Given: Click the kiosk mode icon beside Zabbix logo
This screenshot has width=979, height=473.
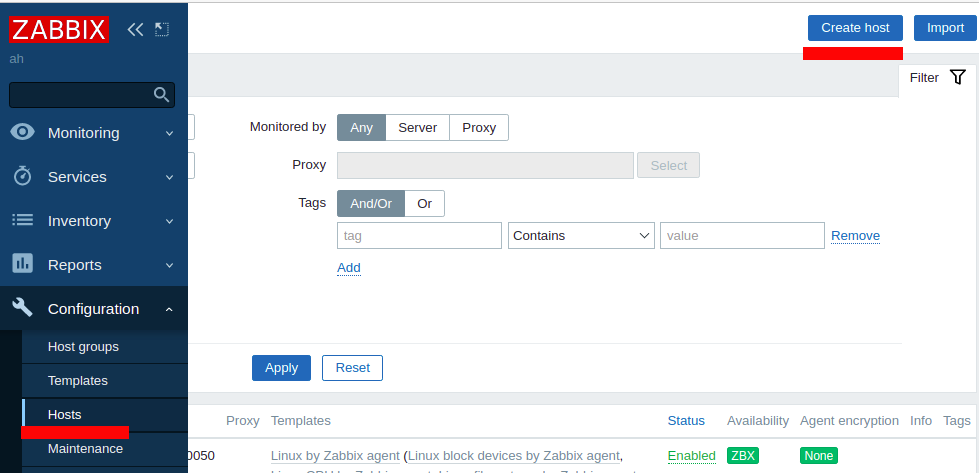Looking at the screenshot, I should click(x=162, y=29).
